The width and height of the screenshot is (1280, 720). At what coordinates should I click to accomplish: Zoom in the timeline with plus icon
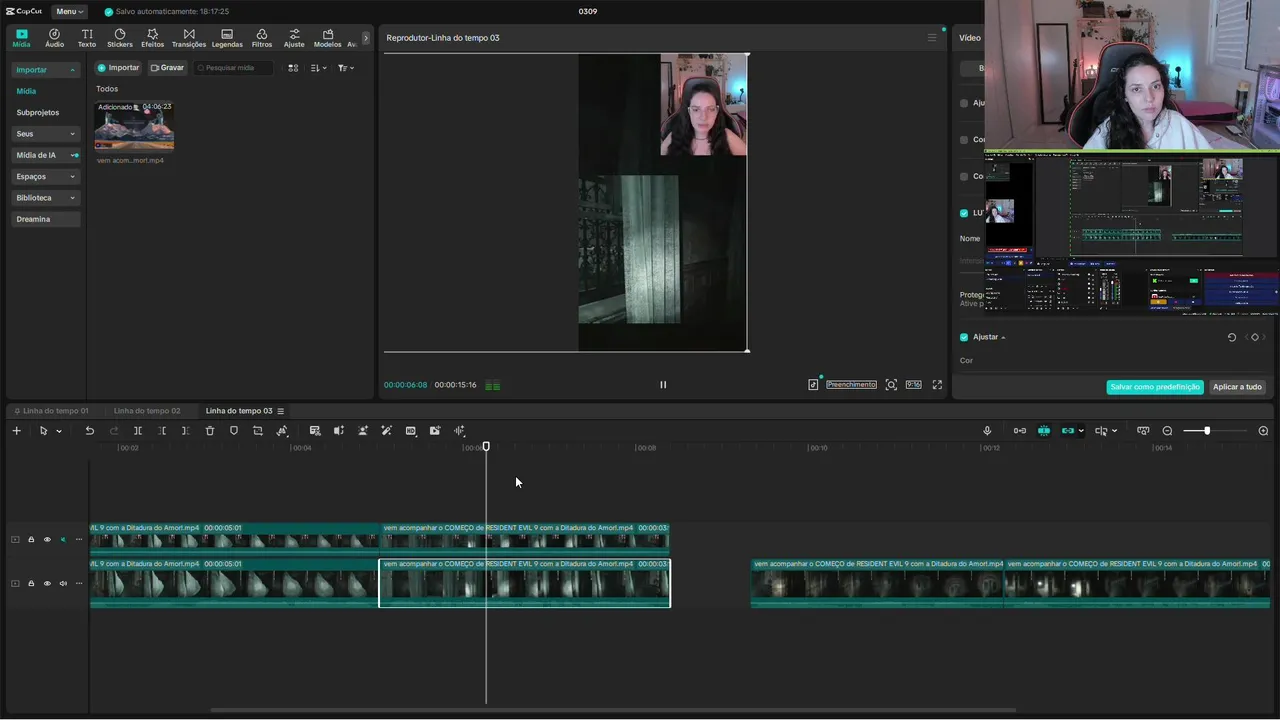coord(1263,431)
